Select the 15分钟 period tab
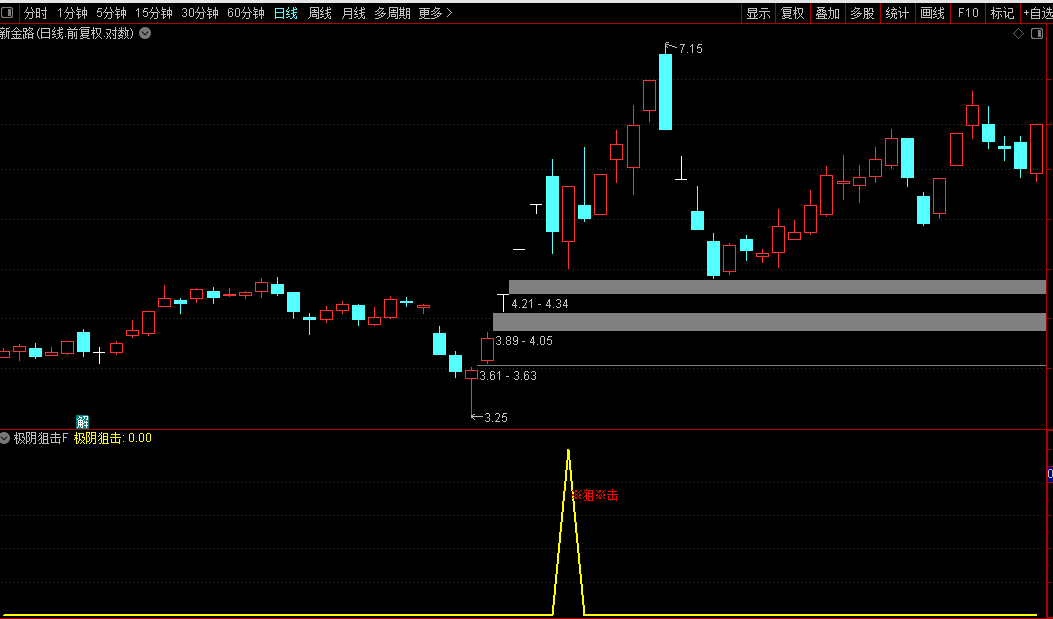1053x619 pixels. [154, 13]
